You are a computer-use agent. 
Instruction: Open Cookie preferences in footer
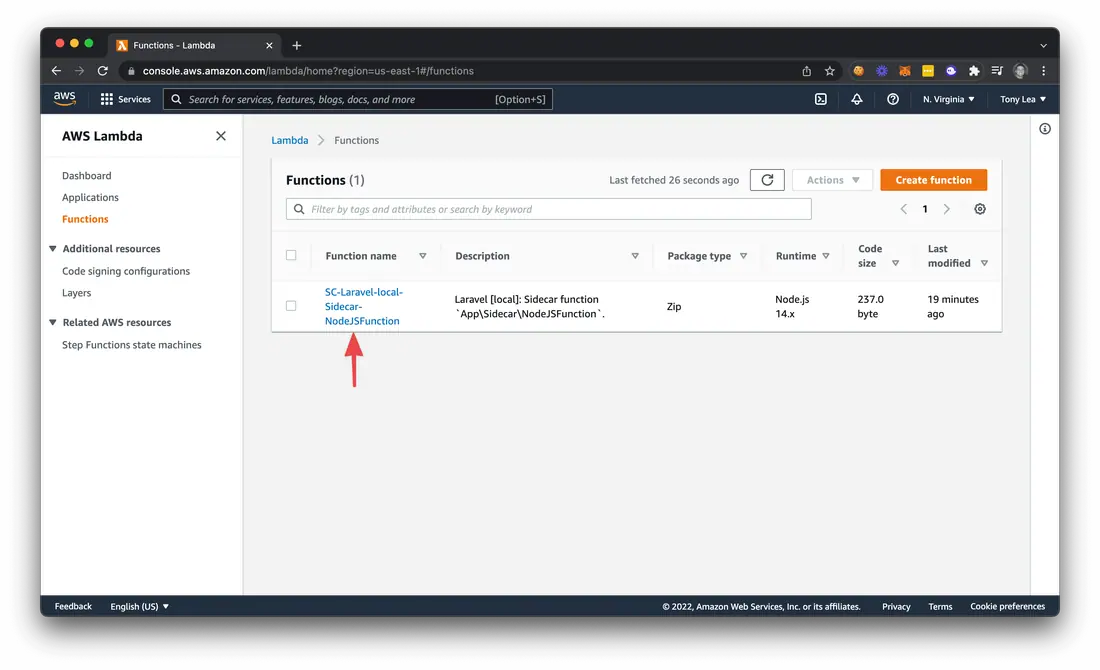1007,606
